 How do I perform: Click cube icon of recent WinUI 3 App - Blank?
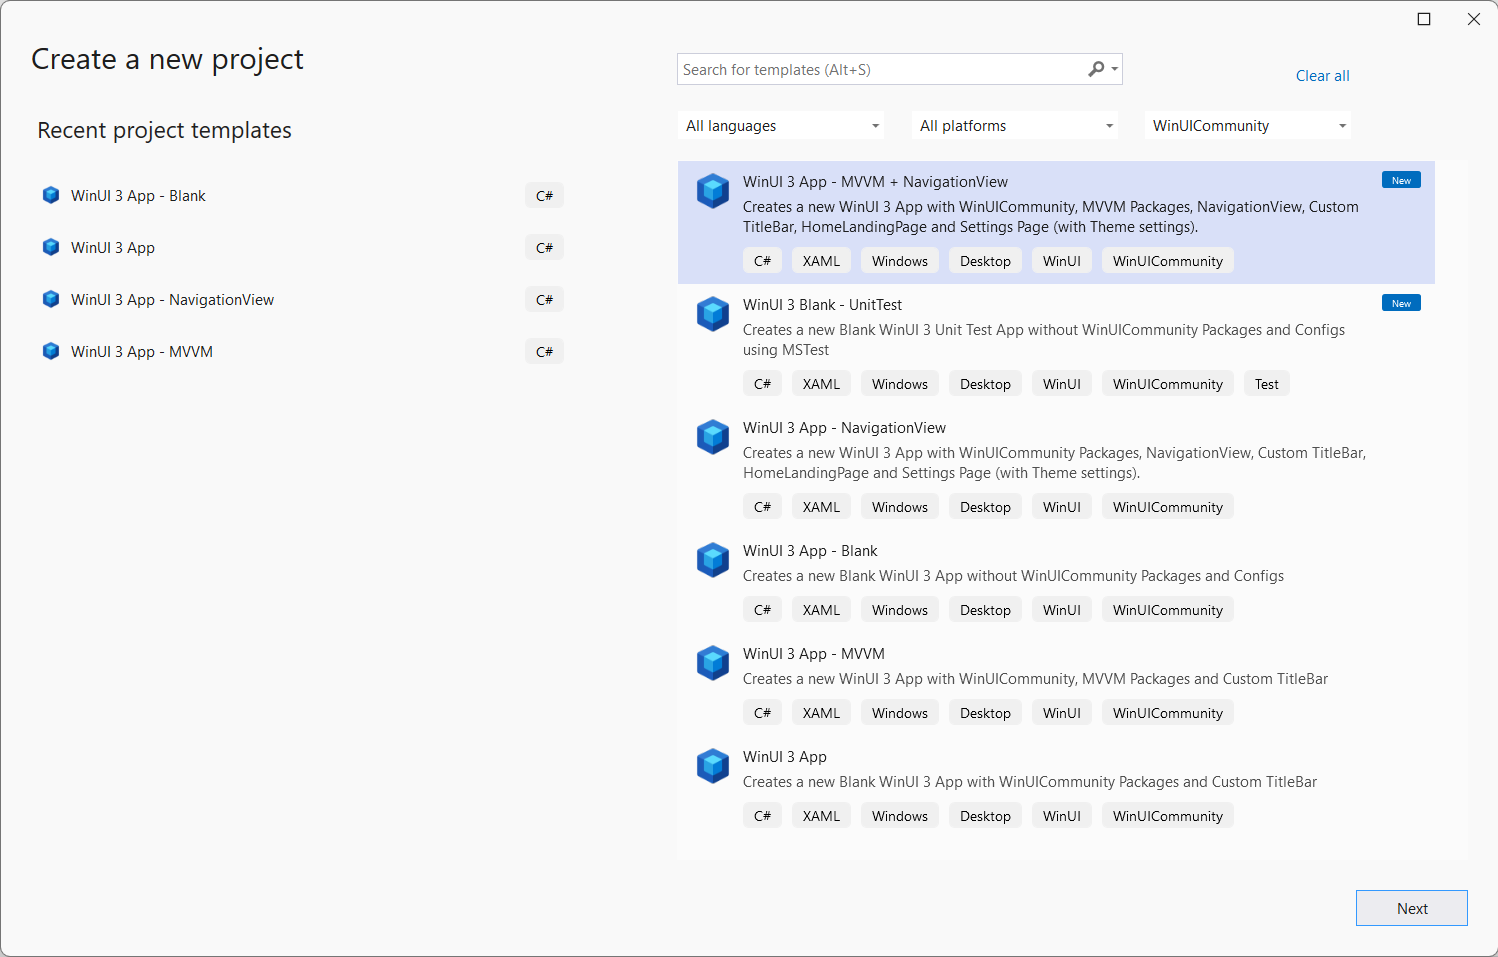click(x=51, y=195)
